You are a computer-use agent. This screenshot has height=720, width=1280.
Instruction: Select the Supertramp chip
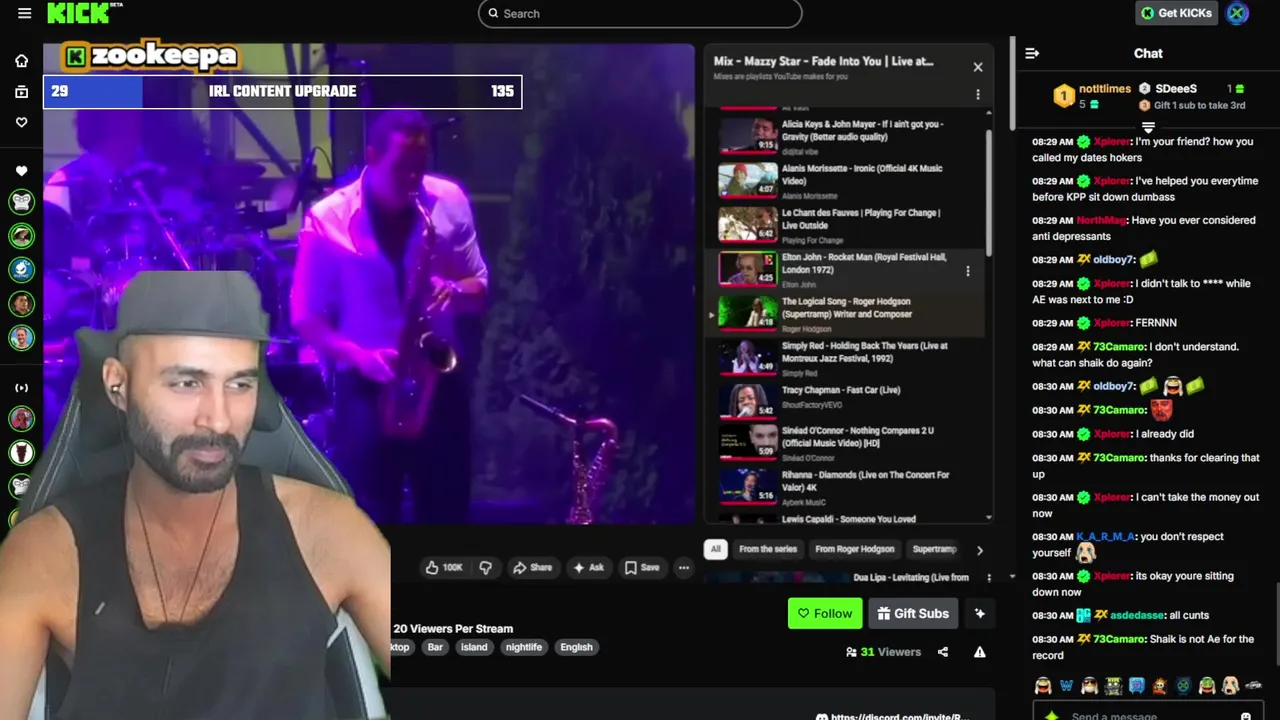pyautogui.click(x=934, y=549)
